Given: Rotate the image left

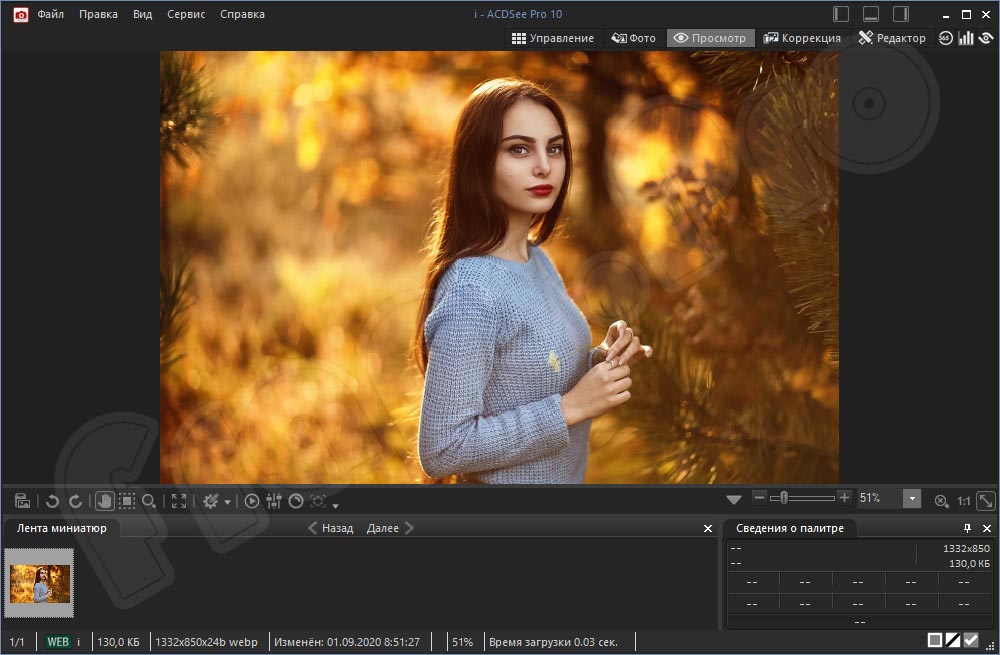Looking at the screenshot, I should (x=53, y=501).
